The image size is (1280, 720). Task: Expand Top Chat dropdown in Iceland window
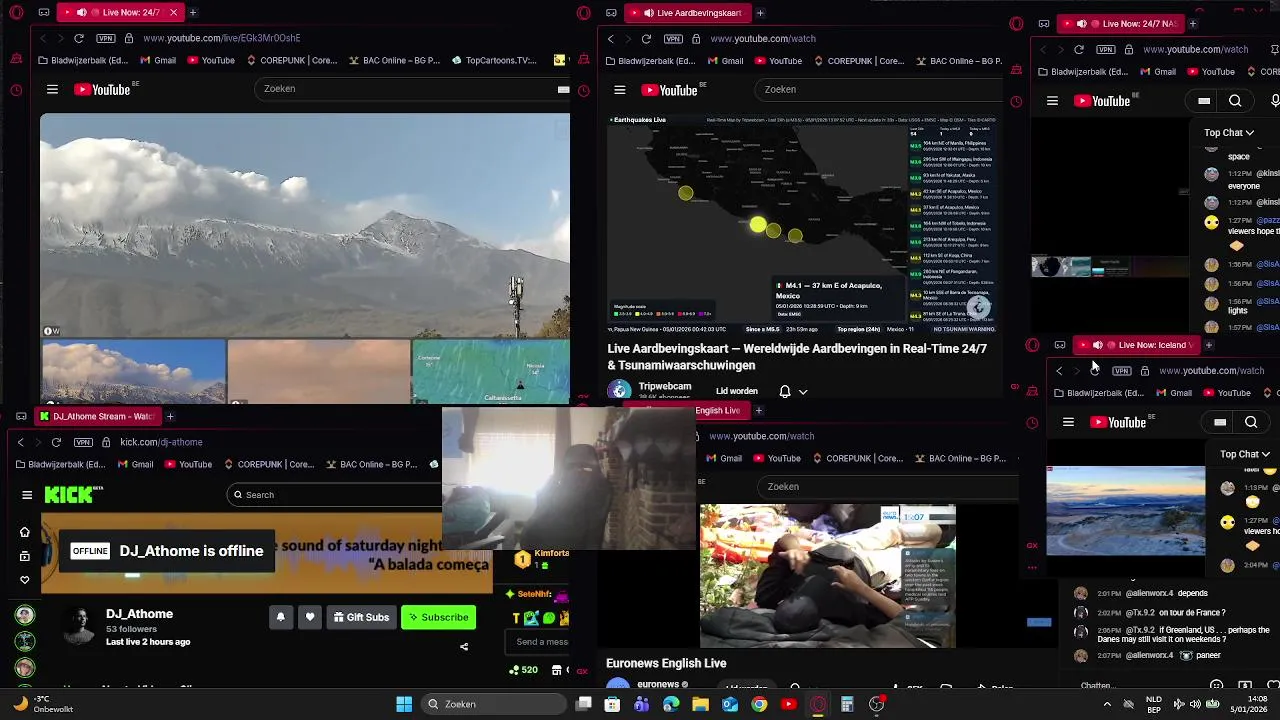tap(1245, 454)
